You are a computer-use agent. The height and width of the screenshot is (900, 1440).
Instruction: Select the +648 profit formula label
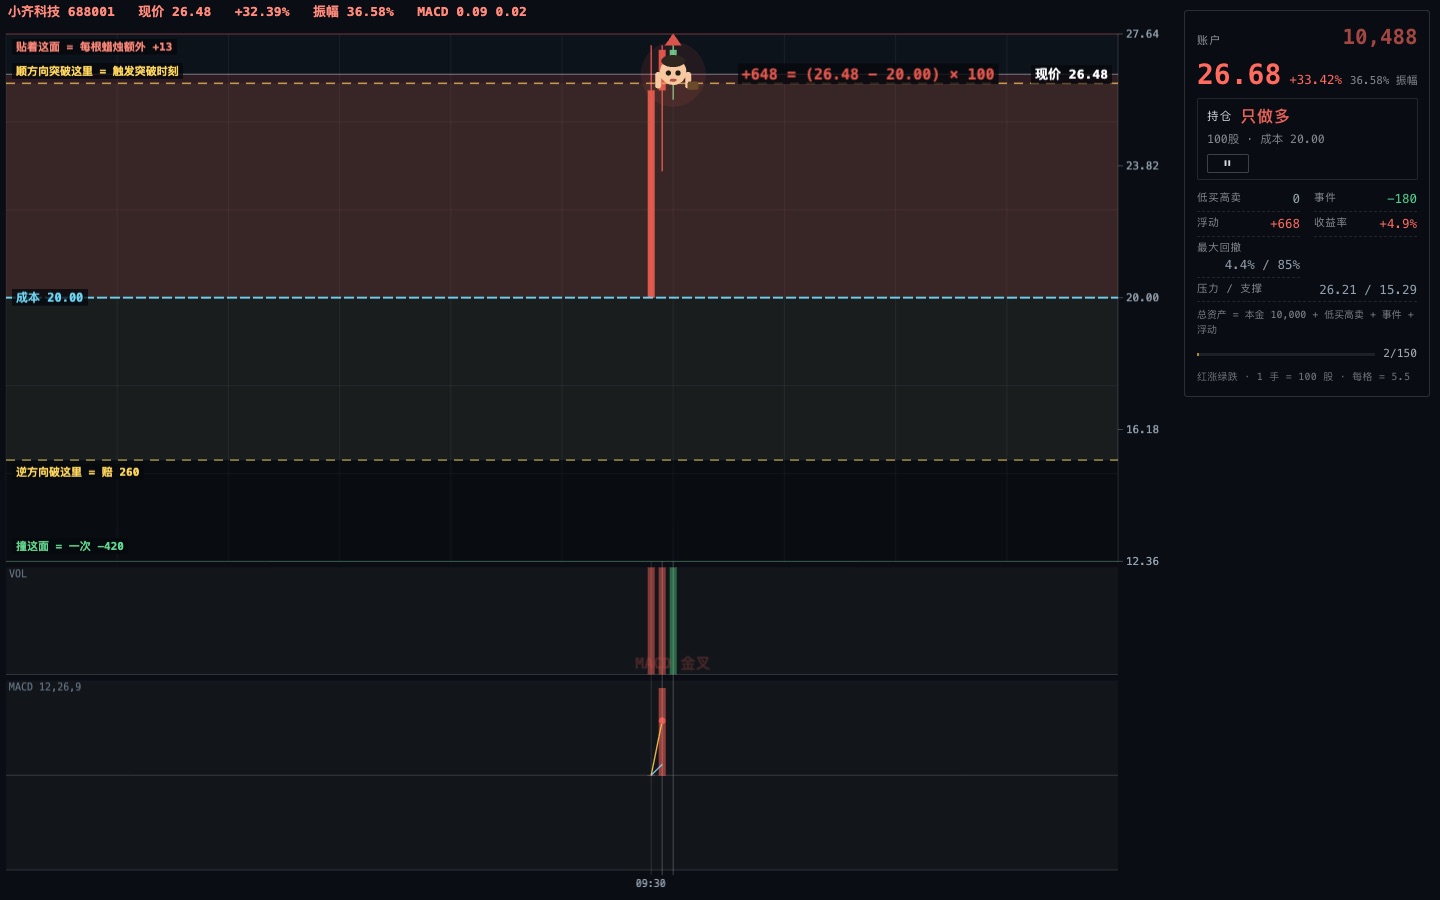coord(868,74)
